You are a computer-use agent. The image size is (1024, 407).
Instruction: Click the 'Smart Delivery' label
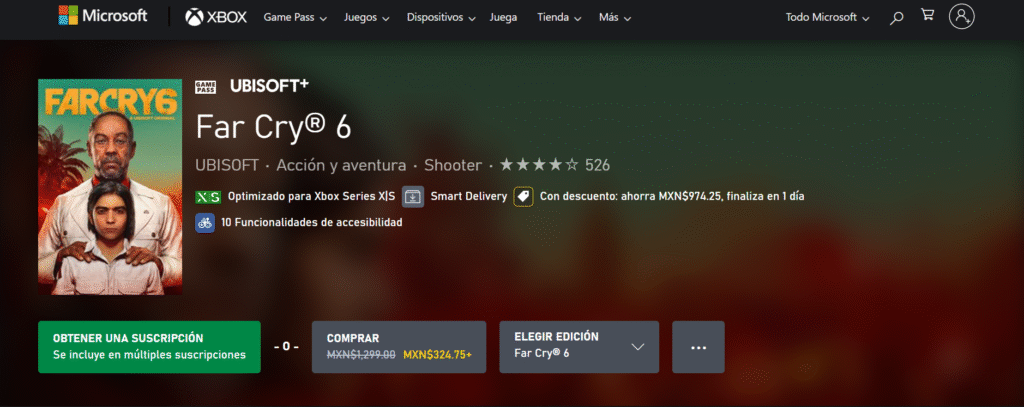pos(469,196)
